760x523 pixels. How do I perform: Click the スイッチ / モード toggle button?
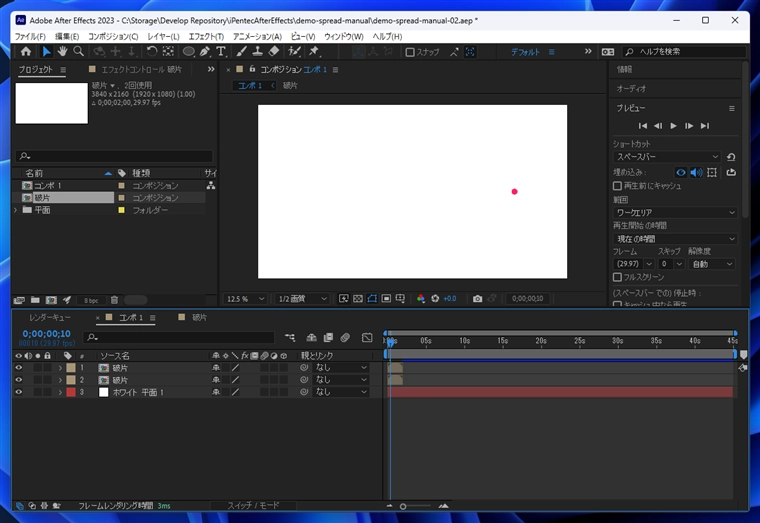tap(253, 505)
